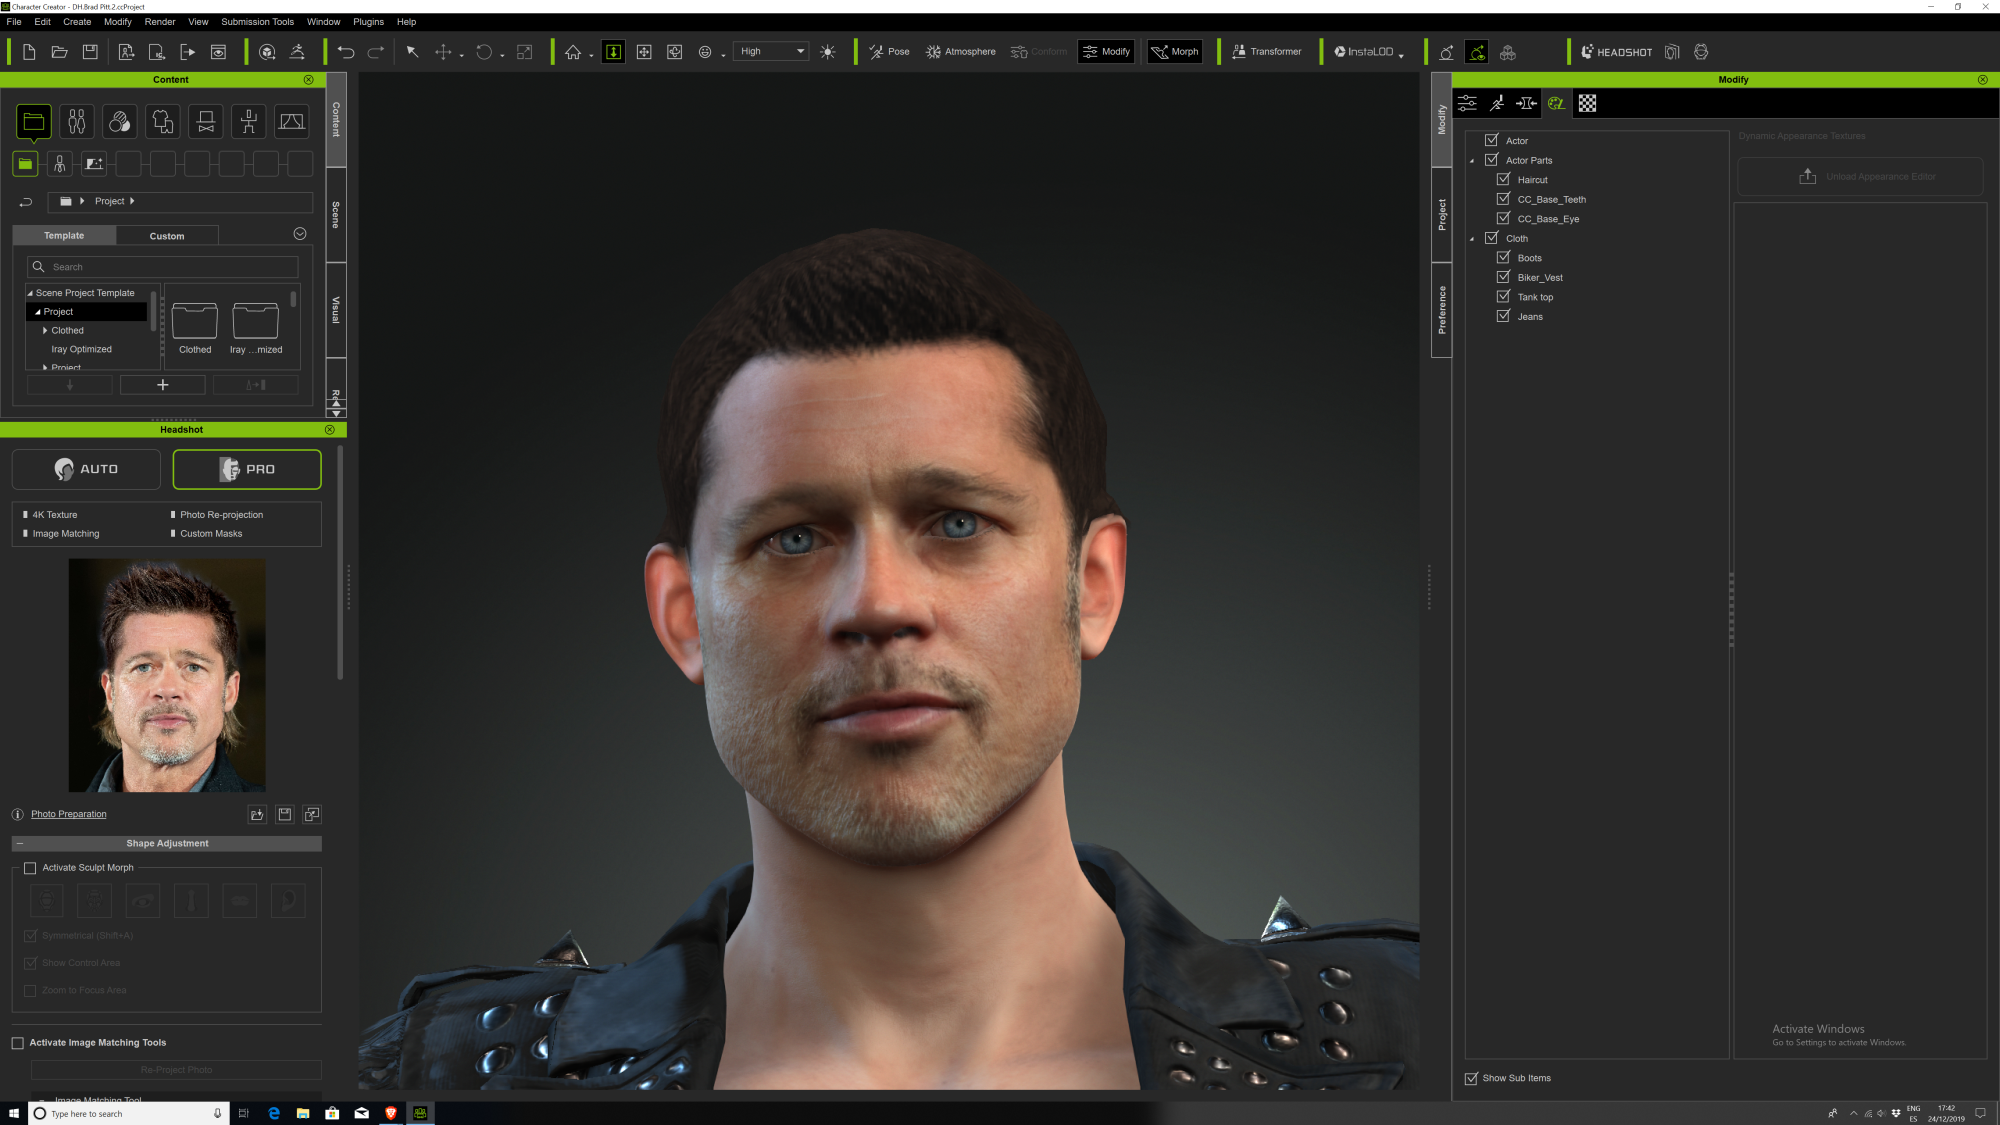Open the File menu
2000x1125 pixels.
tap(14, 22)
